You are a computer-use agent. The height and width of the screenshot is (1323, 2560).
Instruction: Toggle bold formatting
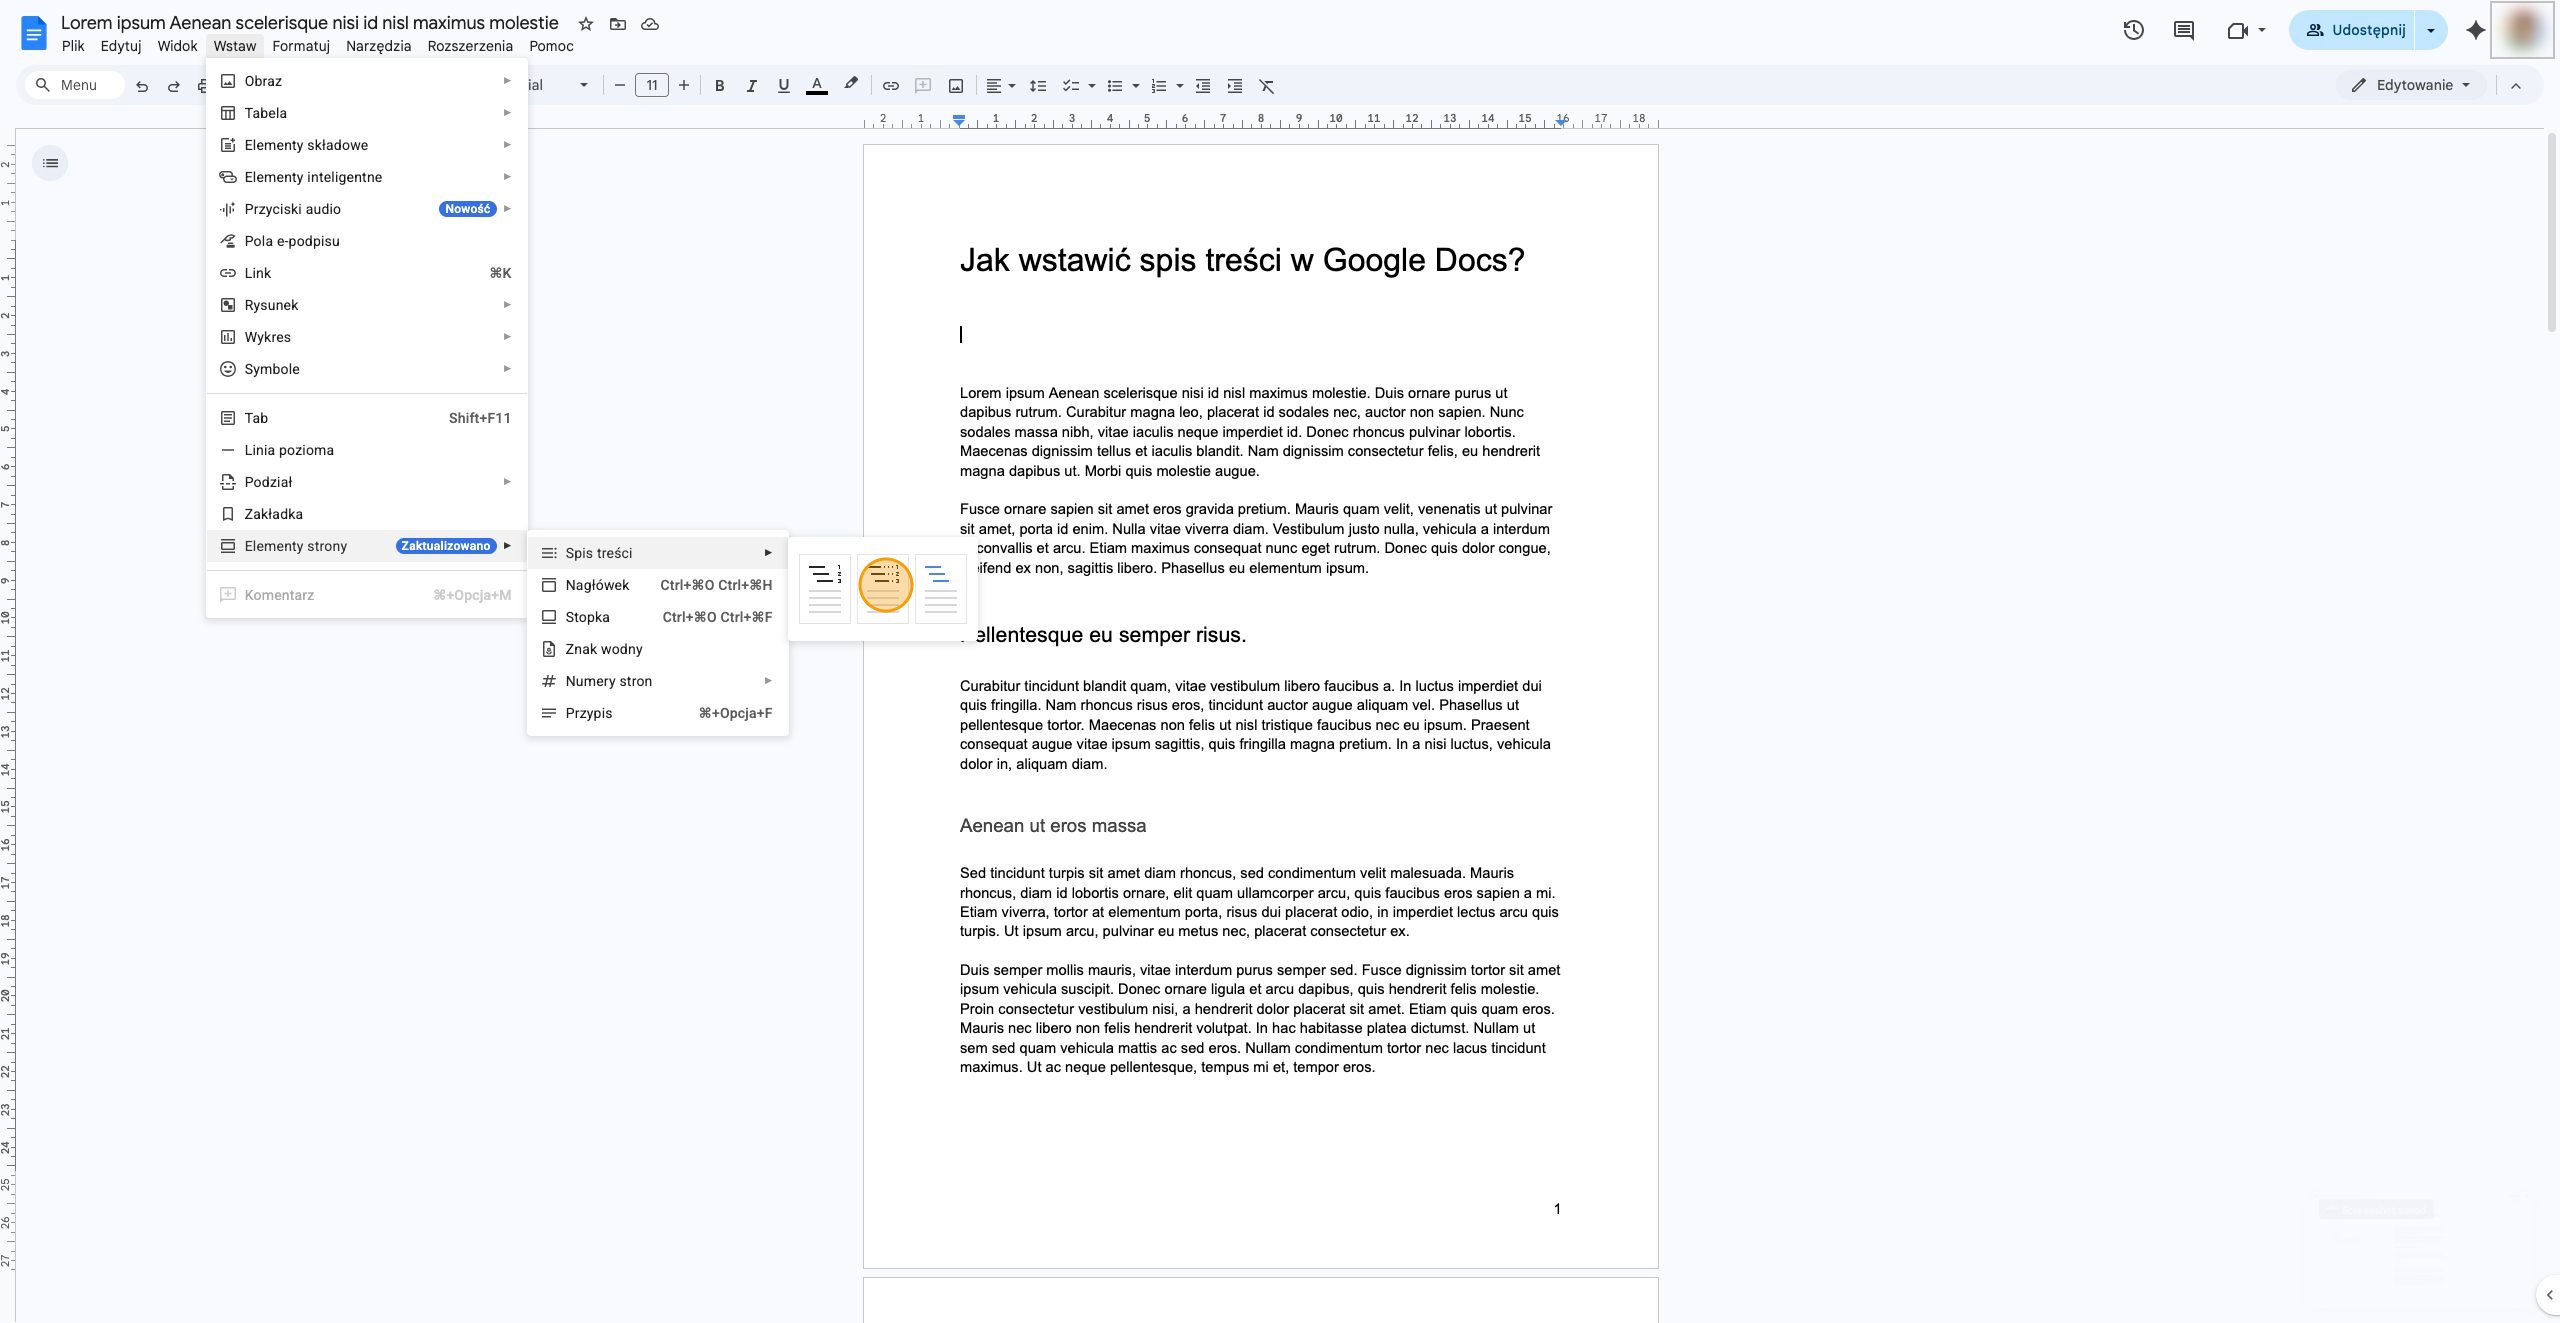719,86
